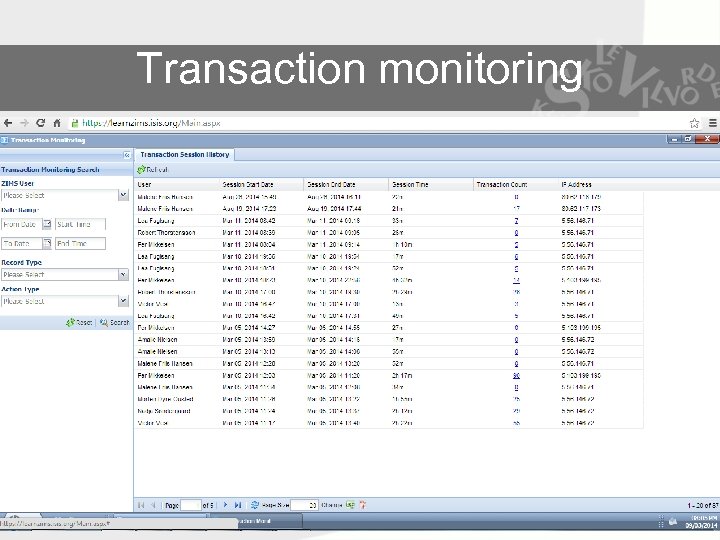Click the pager refresh icon
Screen dimensions: 720x540
tap(255, 505)
